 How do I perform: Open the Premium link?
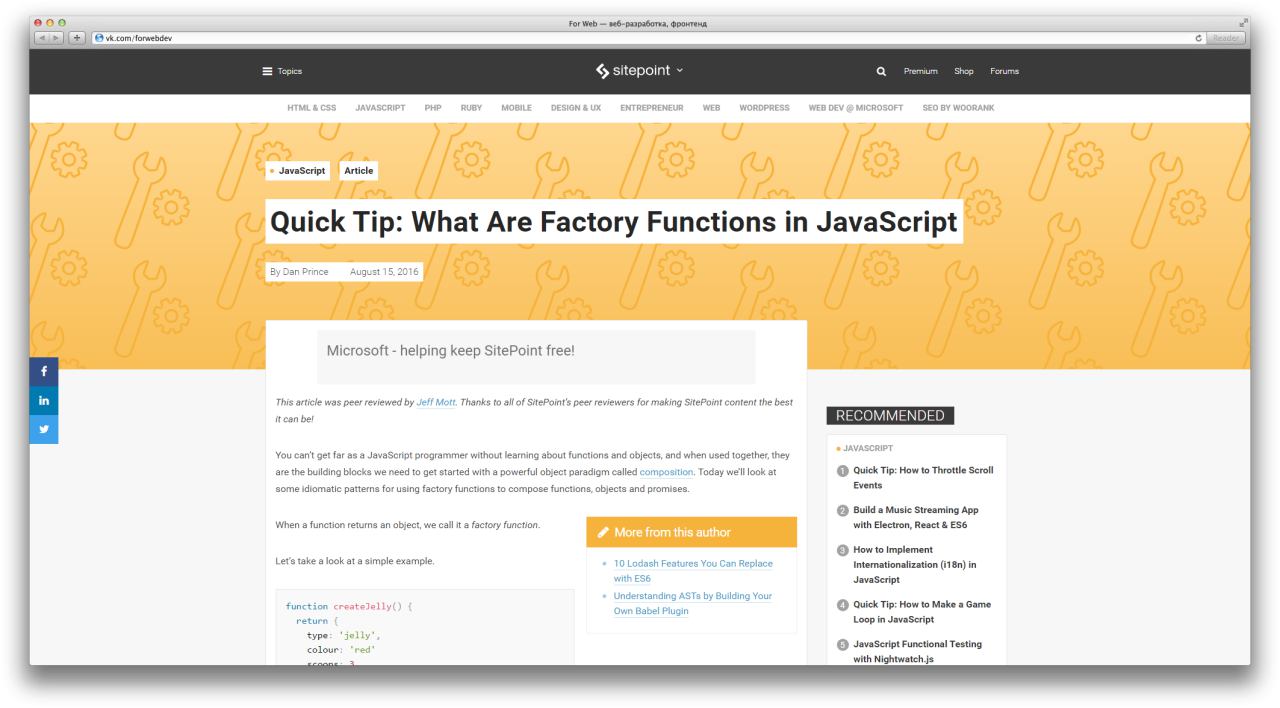921,71
